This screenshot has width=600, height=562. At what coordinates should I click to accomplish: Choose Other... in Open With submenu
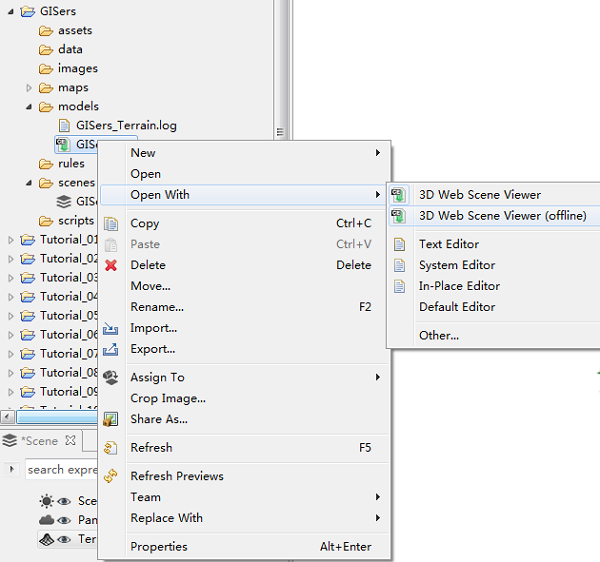coord(494,336)
